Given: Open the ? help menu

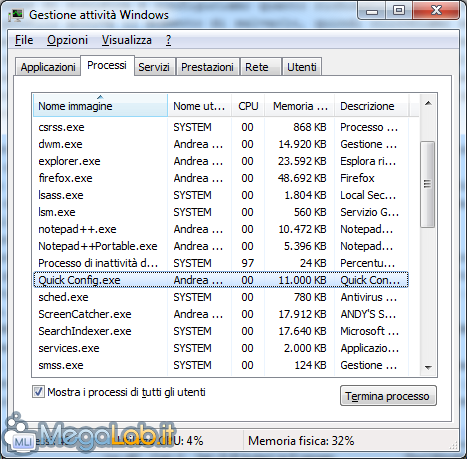Looking at the screenshot, I should (x=168, y=40).
